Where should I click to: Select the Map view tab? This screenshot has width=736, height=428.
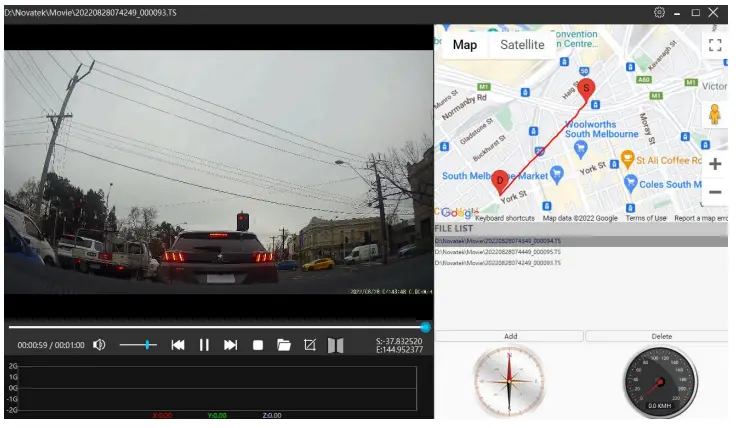[465, 45]
